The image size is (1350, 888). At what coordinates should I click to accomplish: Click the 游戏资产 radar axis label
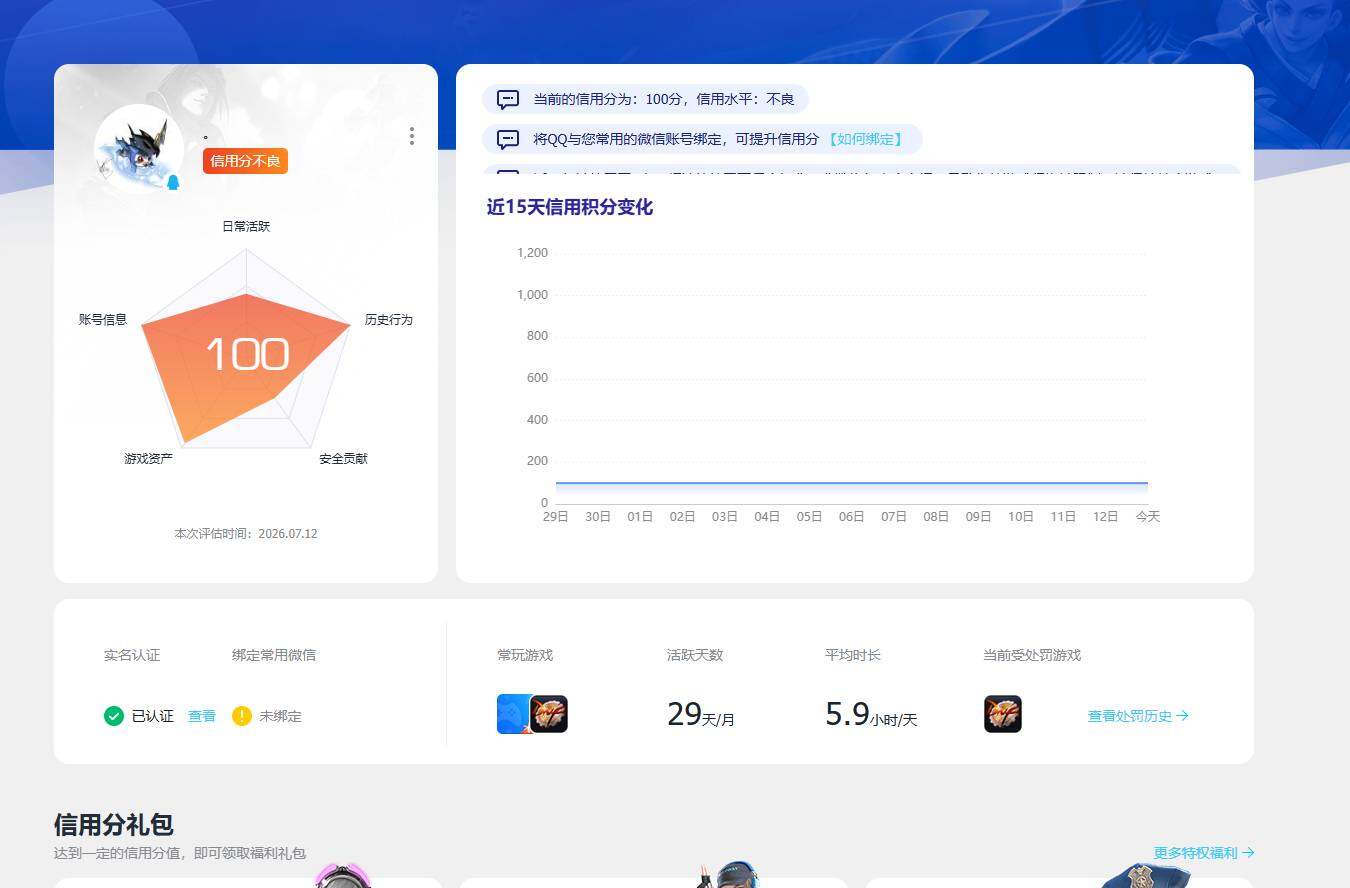point(149,459)
